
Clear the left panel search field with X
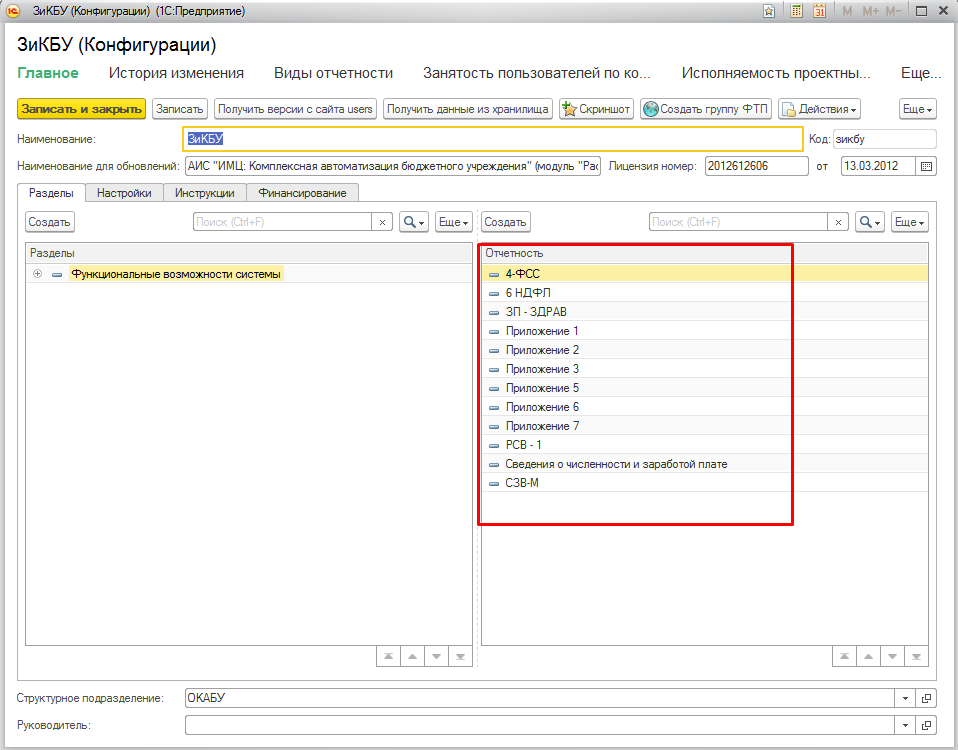pyautogui.click(x=381, y=222)
